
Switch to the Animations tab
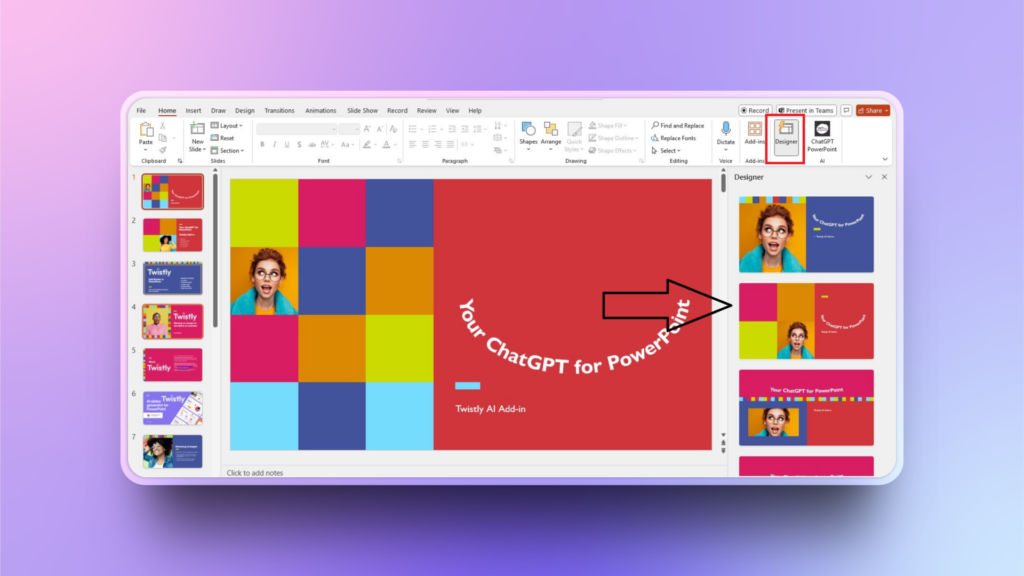321,110
